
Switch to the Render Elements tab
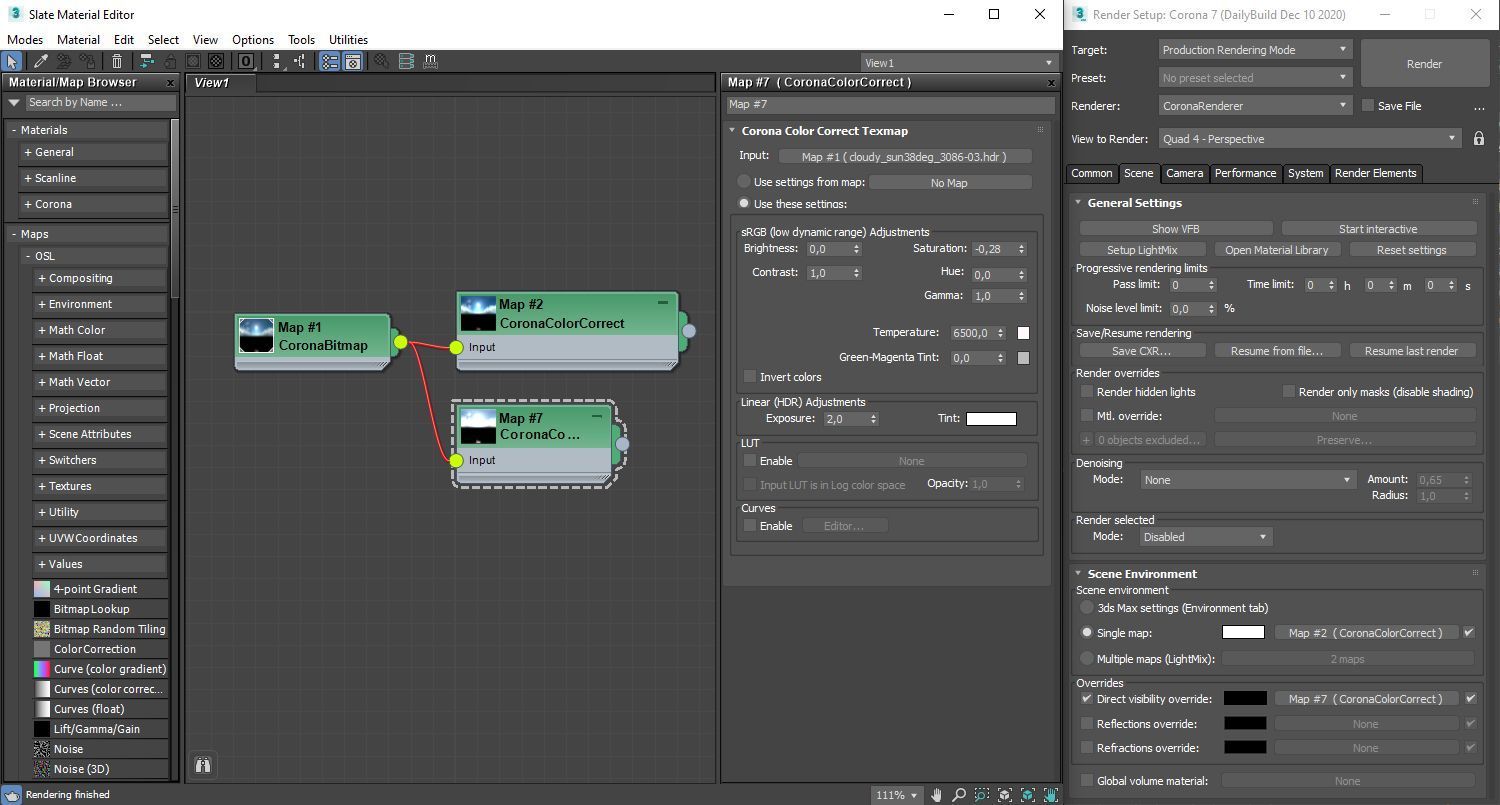1375,173
